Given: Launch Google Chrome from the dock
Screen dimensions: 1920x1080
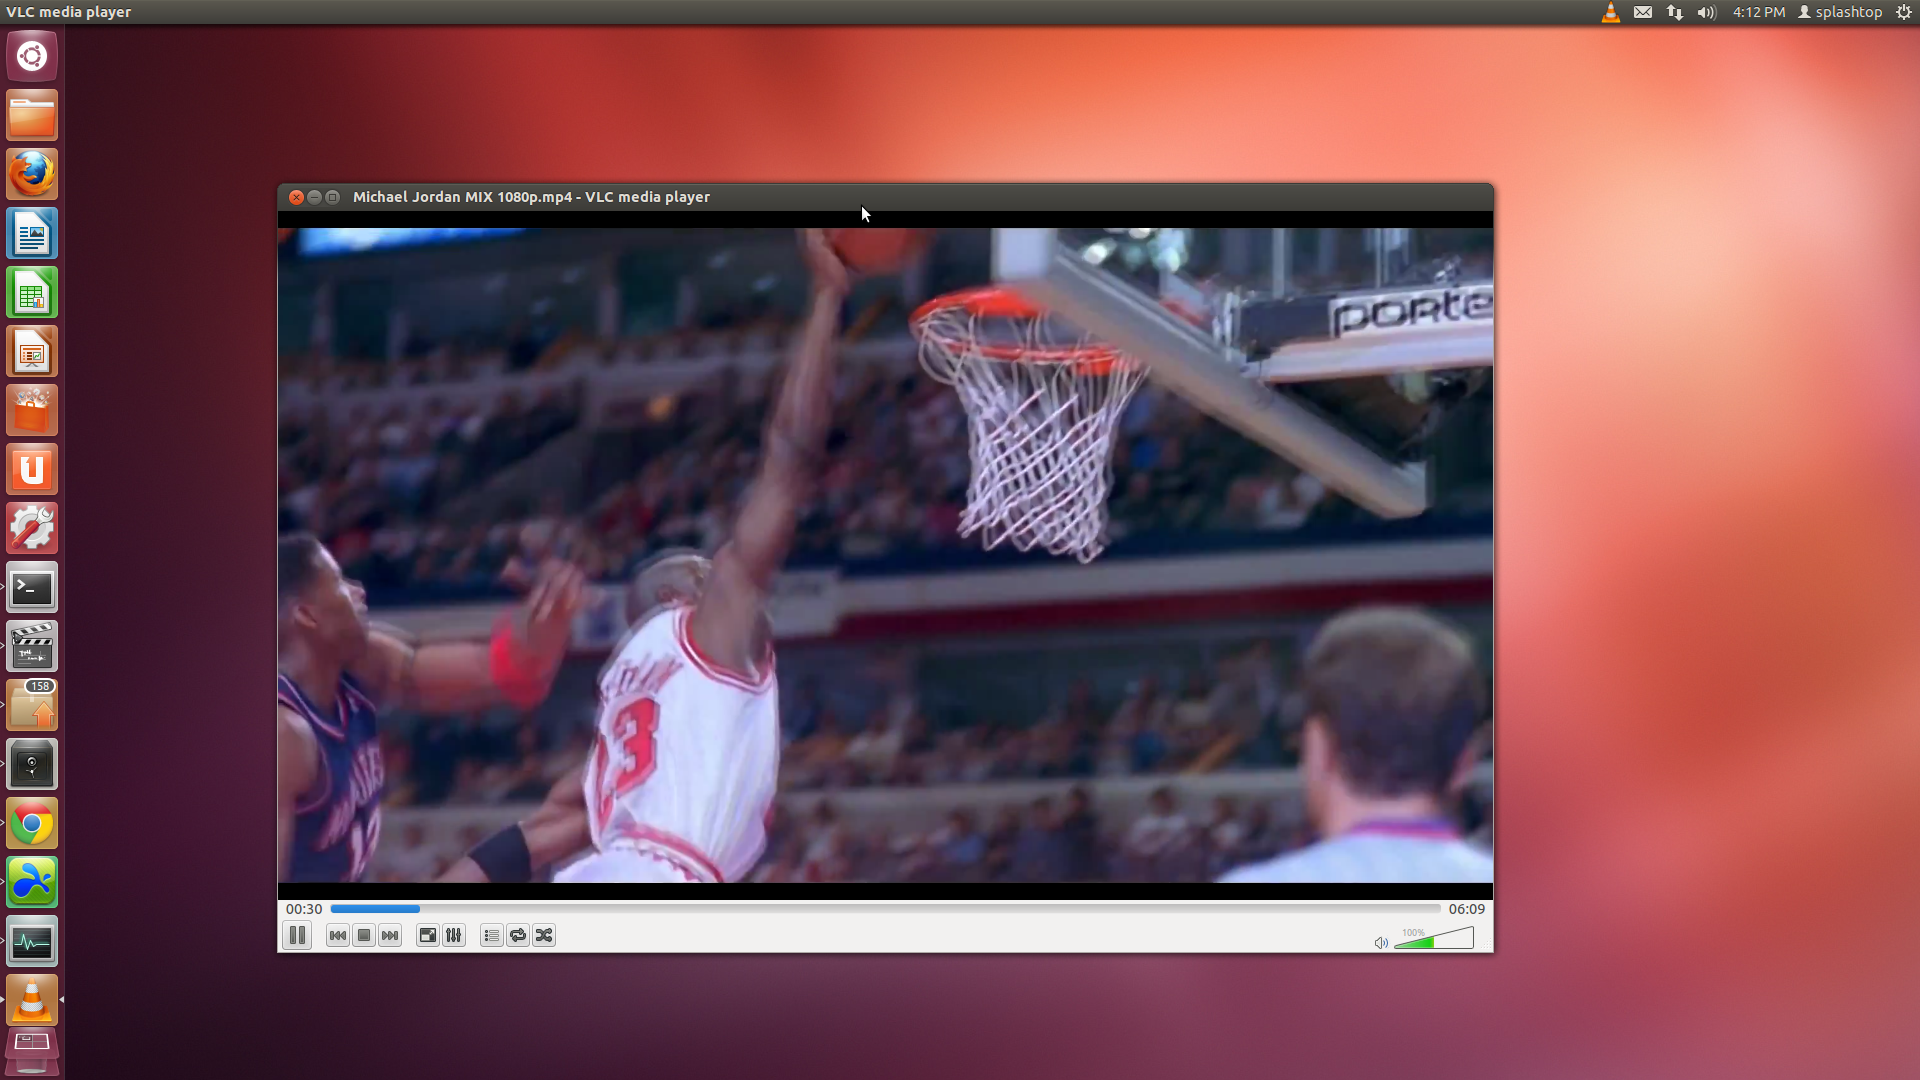Looking at the screenshot, I should pyautogui.click(x=32, y=824).
